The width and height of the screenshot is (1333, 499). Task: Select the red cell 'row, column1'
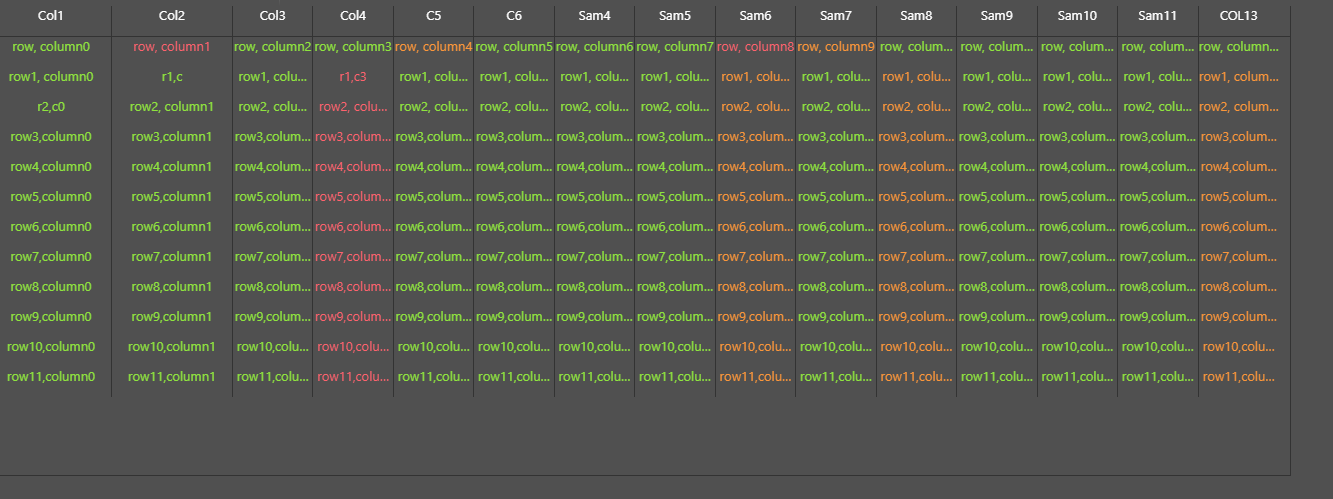(172, 47)
